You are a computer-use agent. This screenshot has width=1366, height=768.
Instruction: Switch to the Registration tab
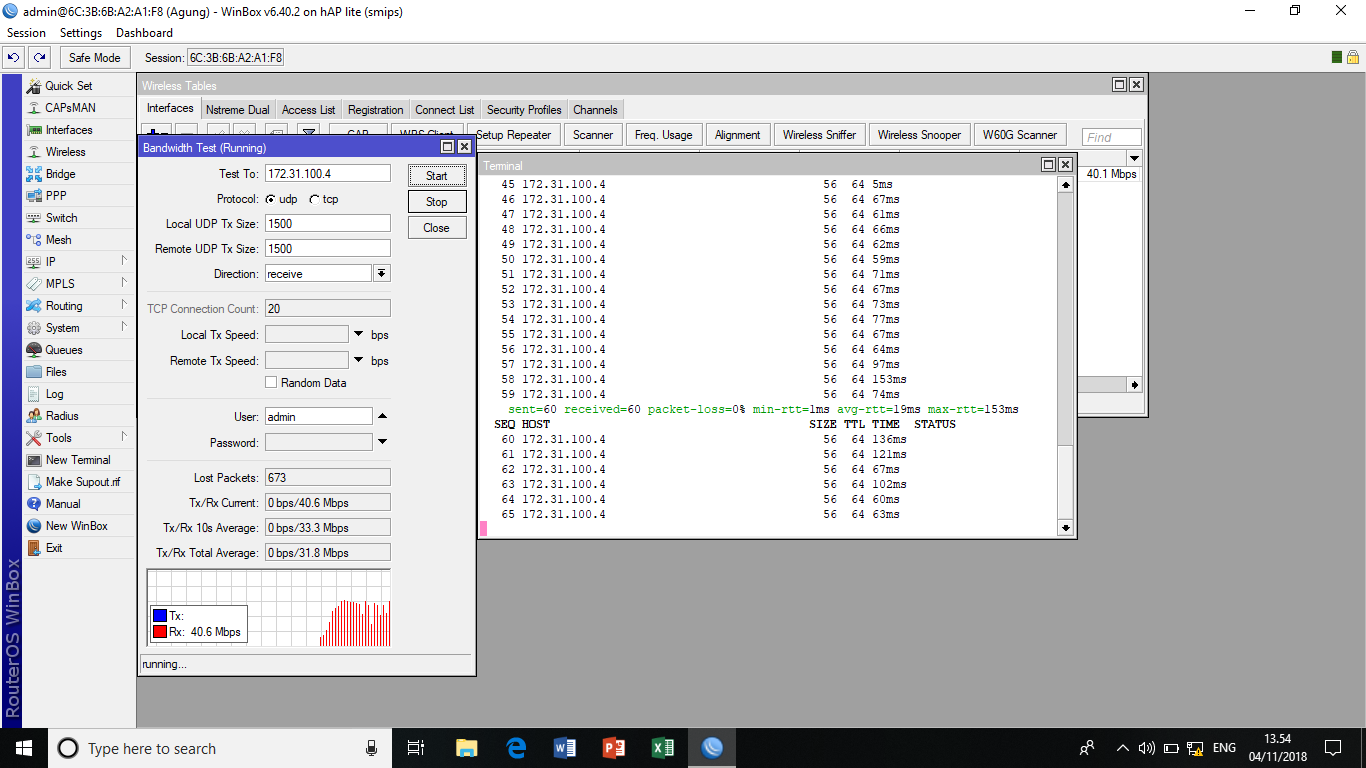pyautogui.click(x=375, y=109)
